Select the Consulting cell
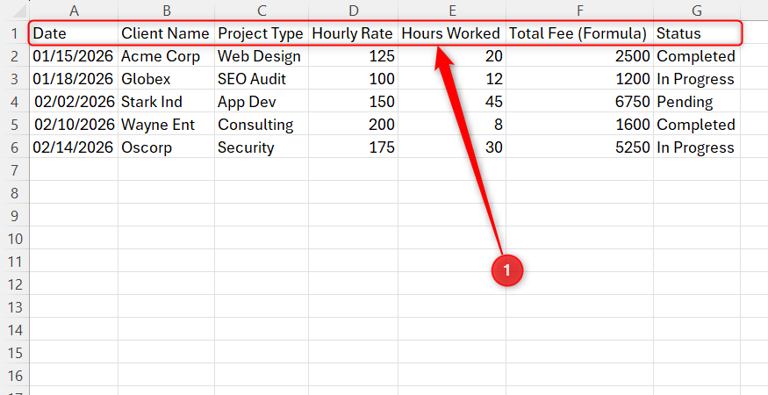 pyautogui.click(x=262, y=124)
